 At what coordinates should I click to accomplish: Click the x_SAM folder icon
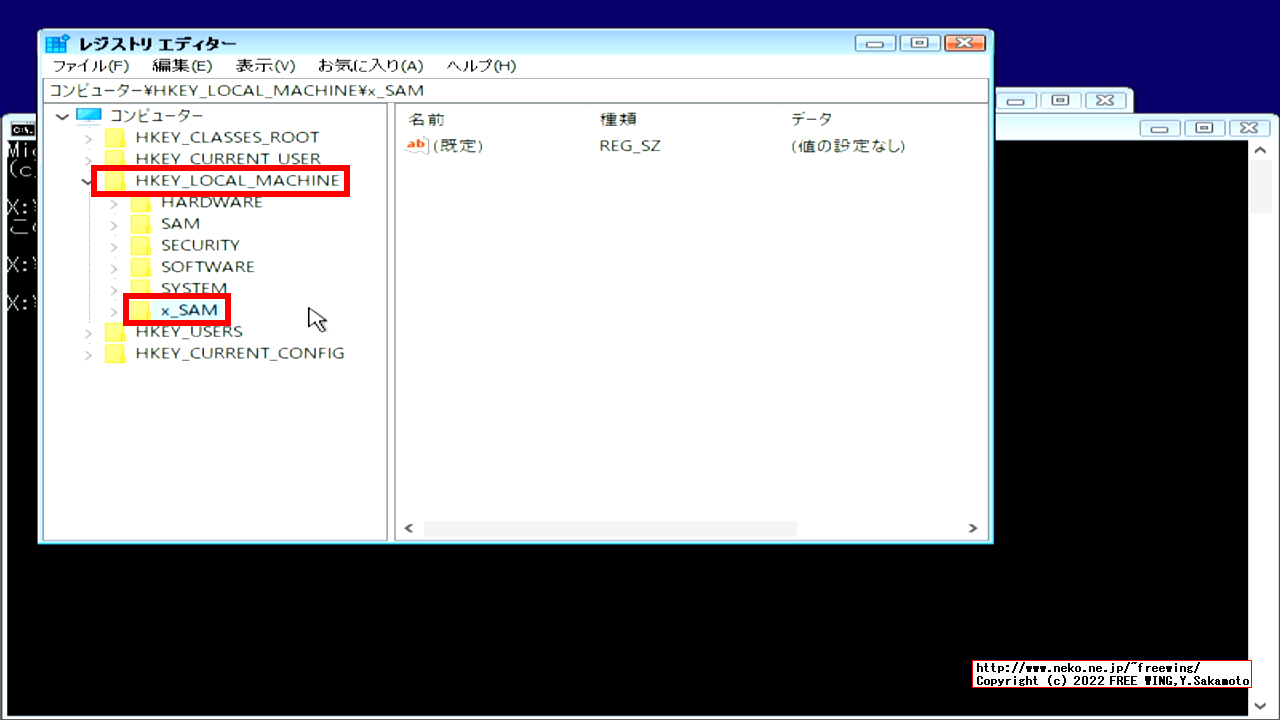coord(139,309)
